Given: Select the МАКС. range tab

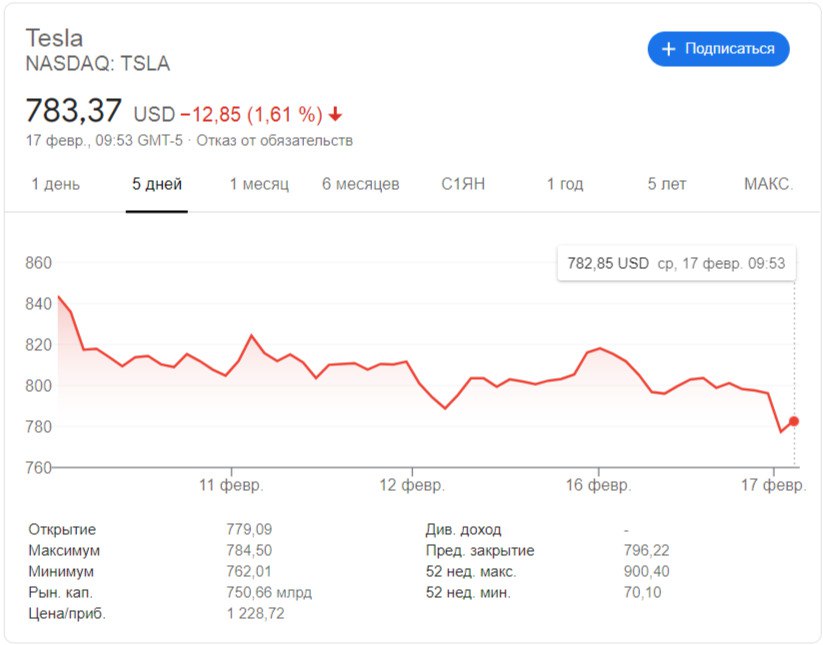Looking at the screenshot, I should (768, 184).
